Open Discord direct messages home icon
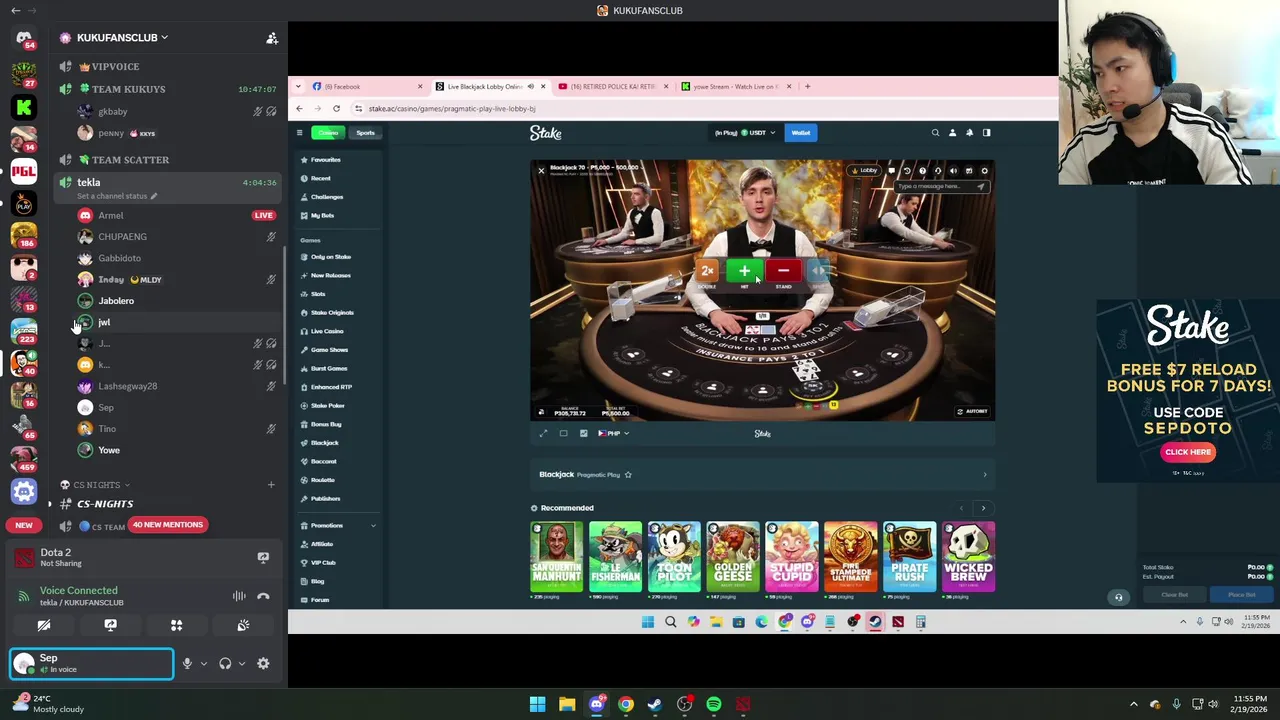1280x720 pixels. click(24, 39)
